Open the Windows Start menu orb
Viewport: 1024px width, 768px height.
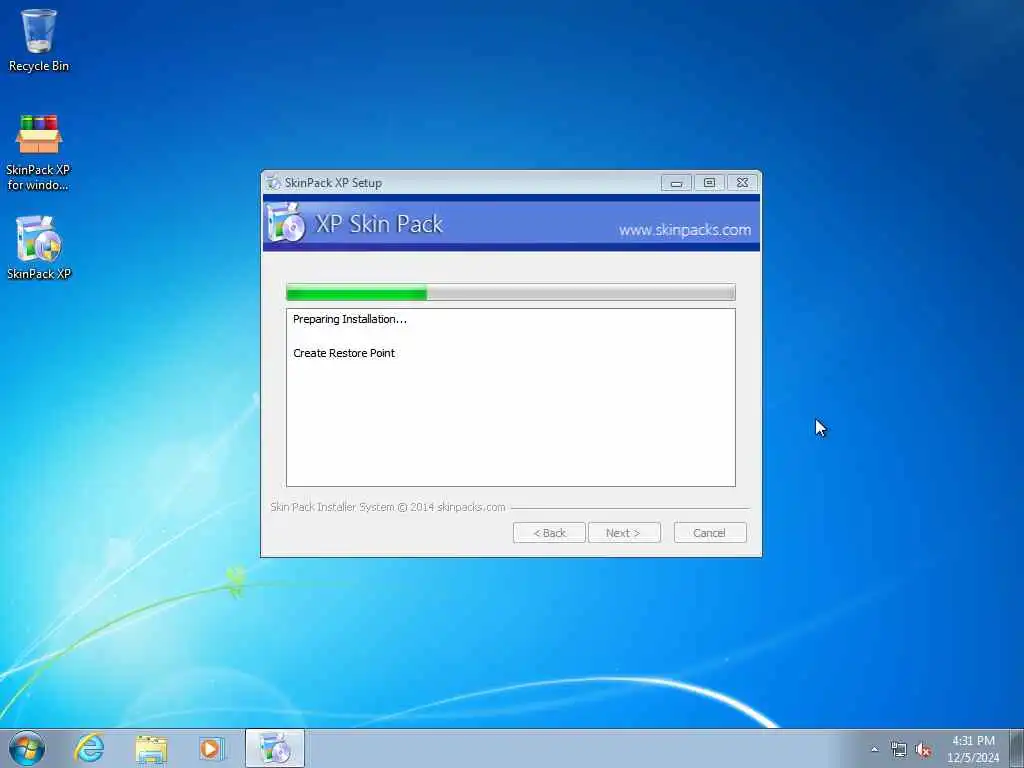[x=27, y=748]
